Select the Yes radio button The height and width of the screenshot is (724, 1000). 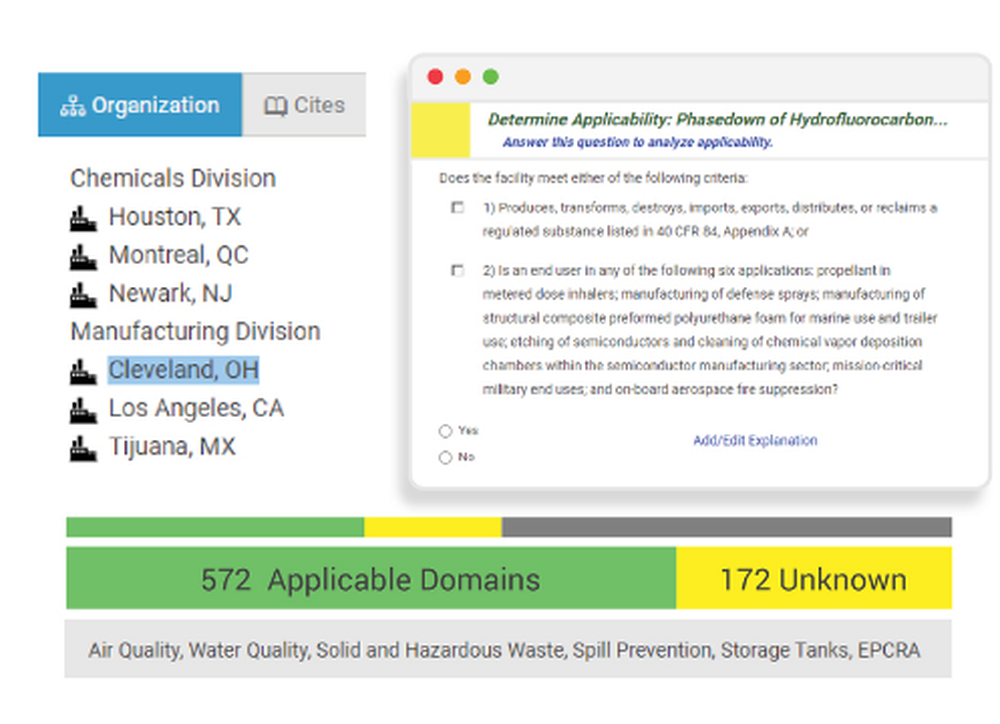click(444, 430)
